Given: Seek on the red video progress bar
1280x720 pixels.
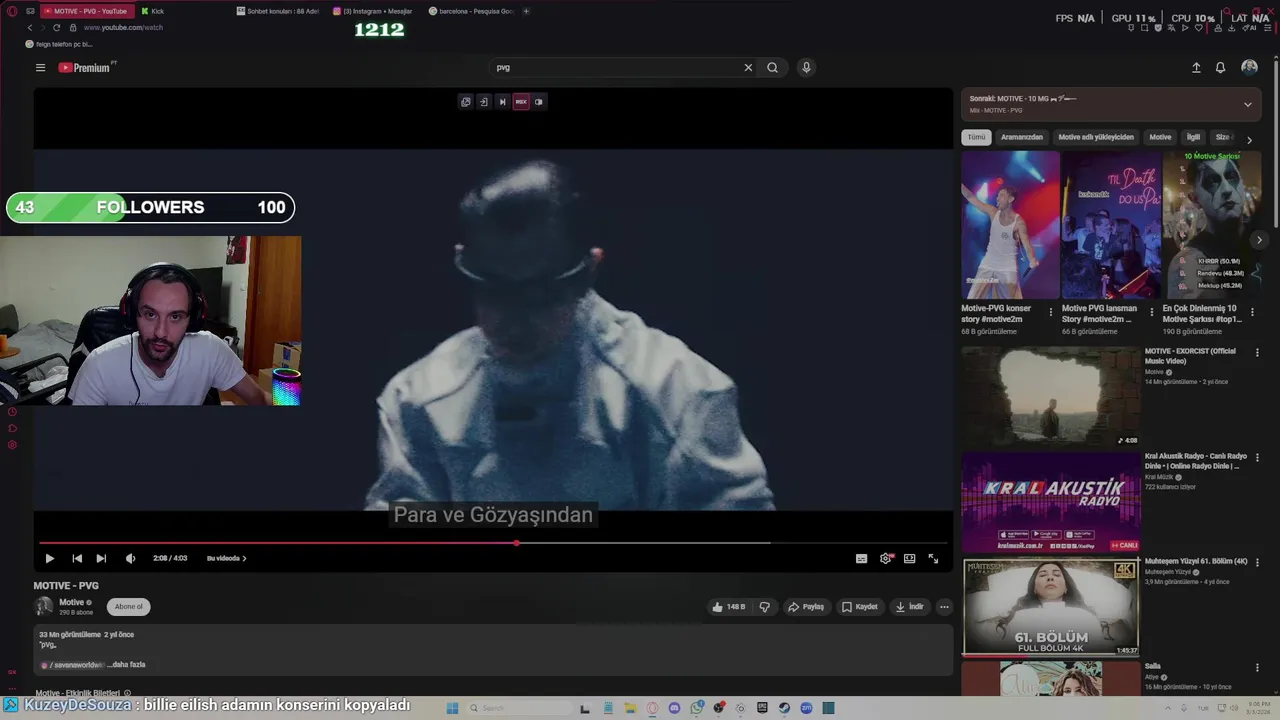Looking at the screenshot, I should pos(496,544).
